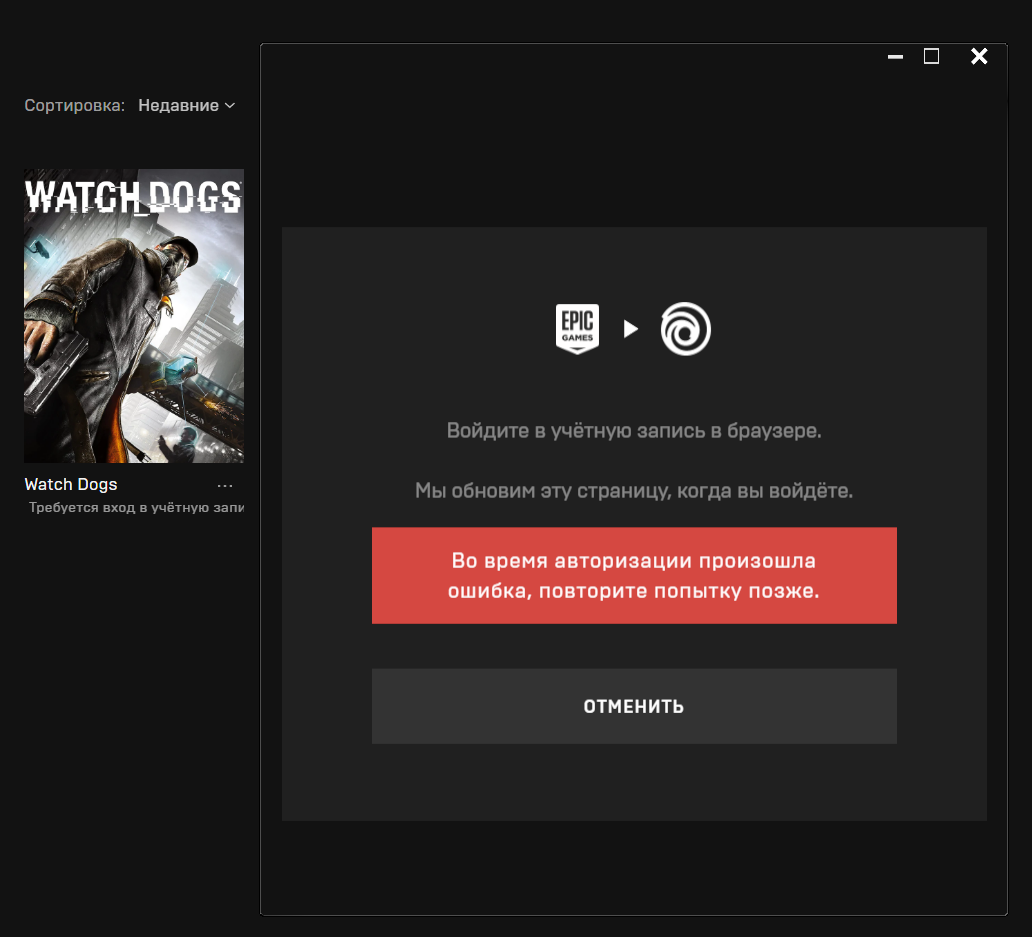Open the Недавние sorting dropdown
The height and width of the screenshot is (937, 1032).
point(186,105)
